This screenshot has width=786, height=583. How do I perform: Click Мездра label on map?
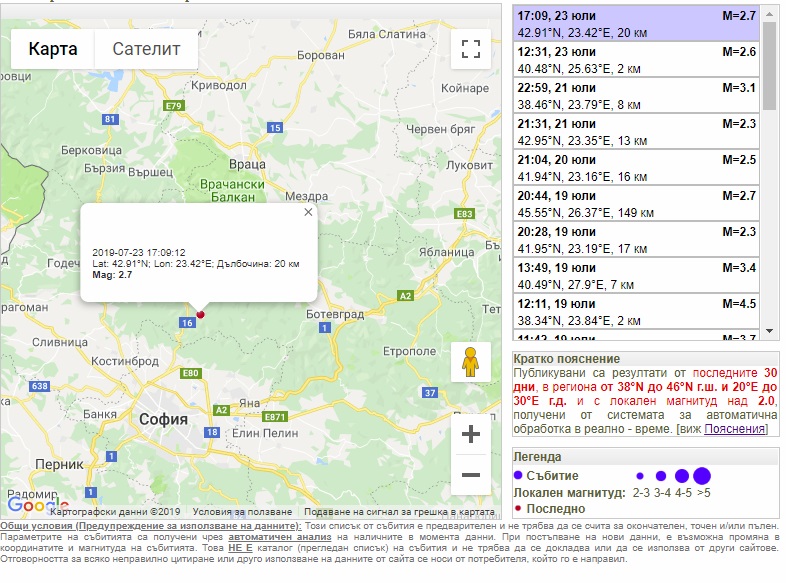(306, 197)
